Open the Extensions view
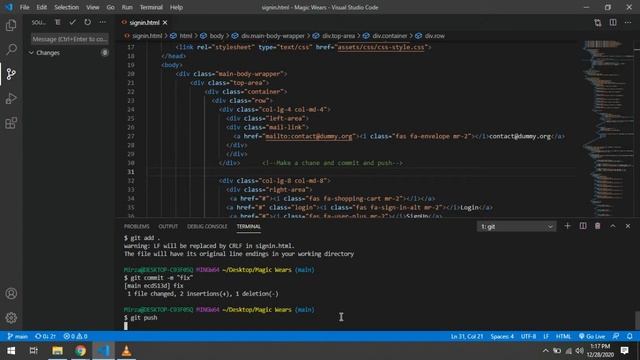This screenshot has height=360, width=640. (11, 123)
